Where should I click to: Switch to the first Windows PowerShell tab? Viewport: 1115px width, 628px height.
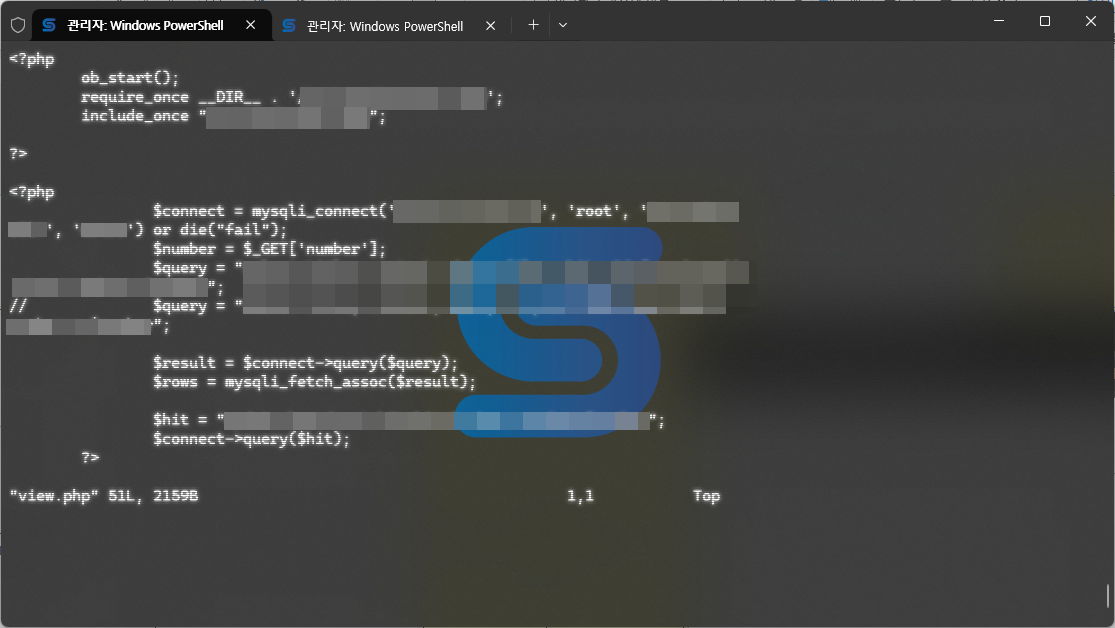click(152, 25)
